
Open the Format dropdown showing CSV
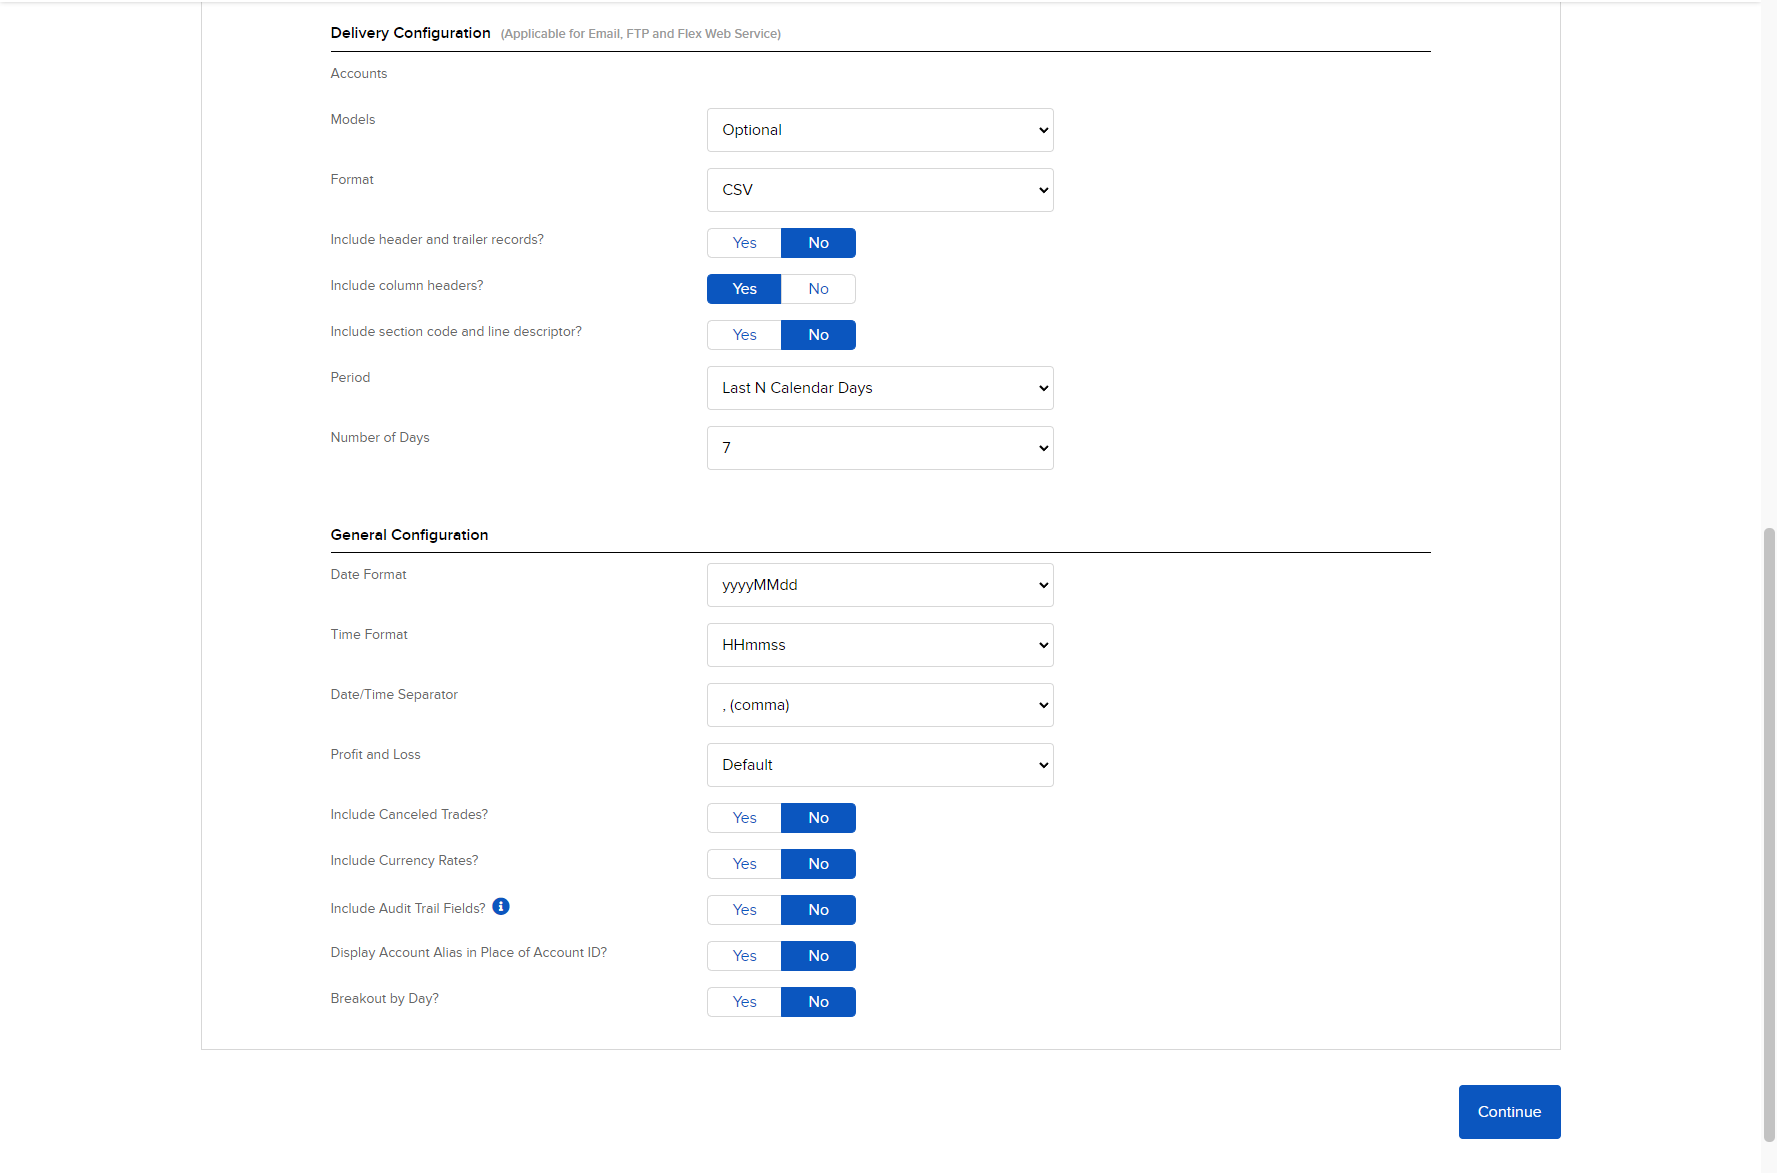(880, 190)
